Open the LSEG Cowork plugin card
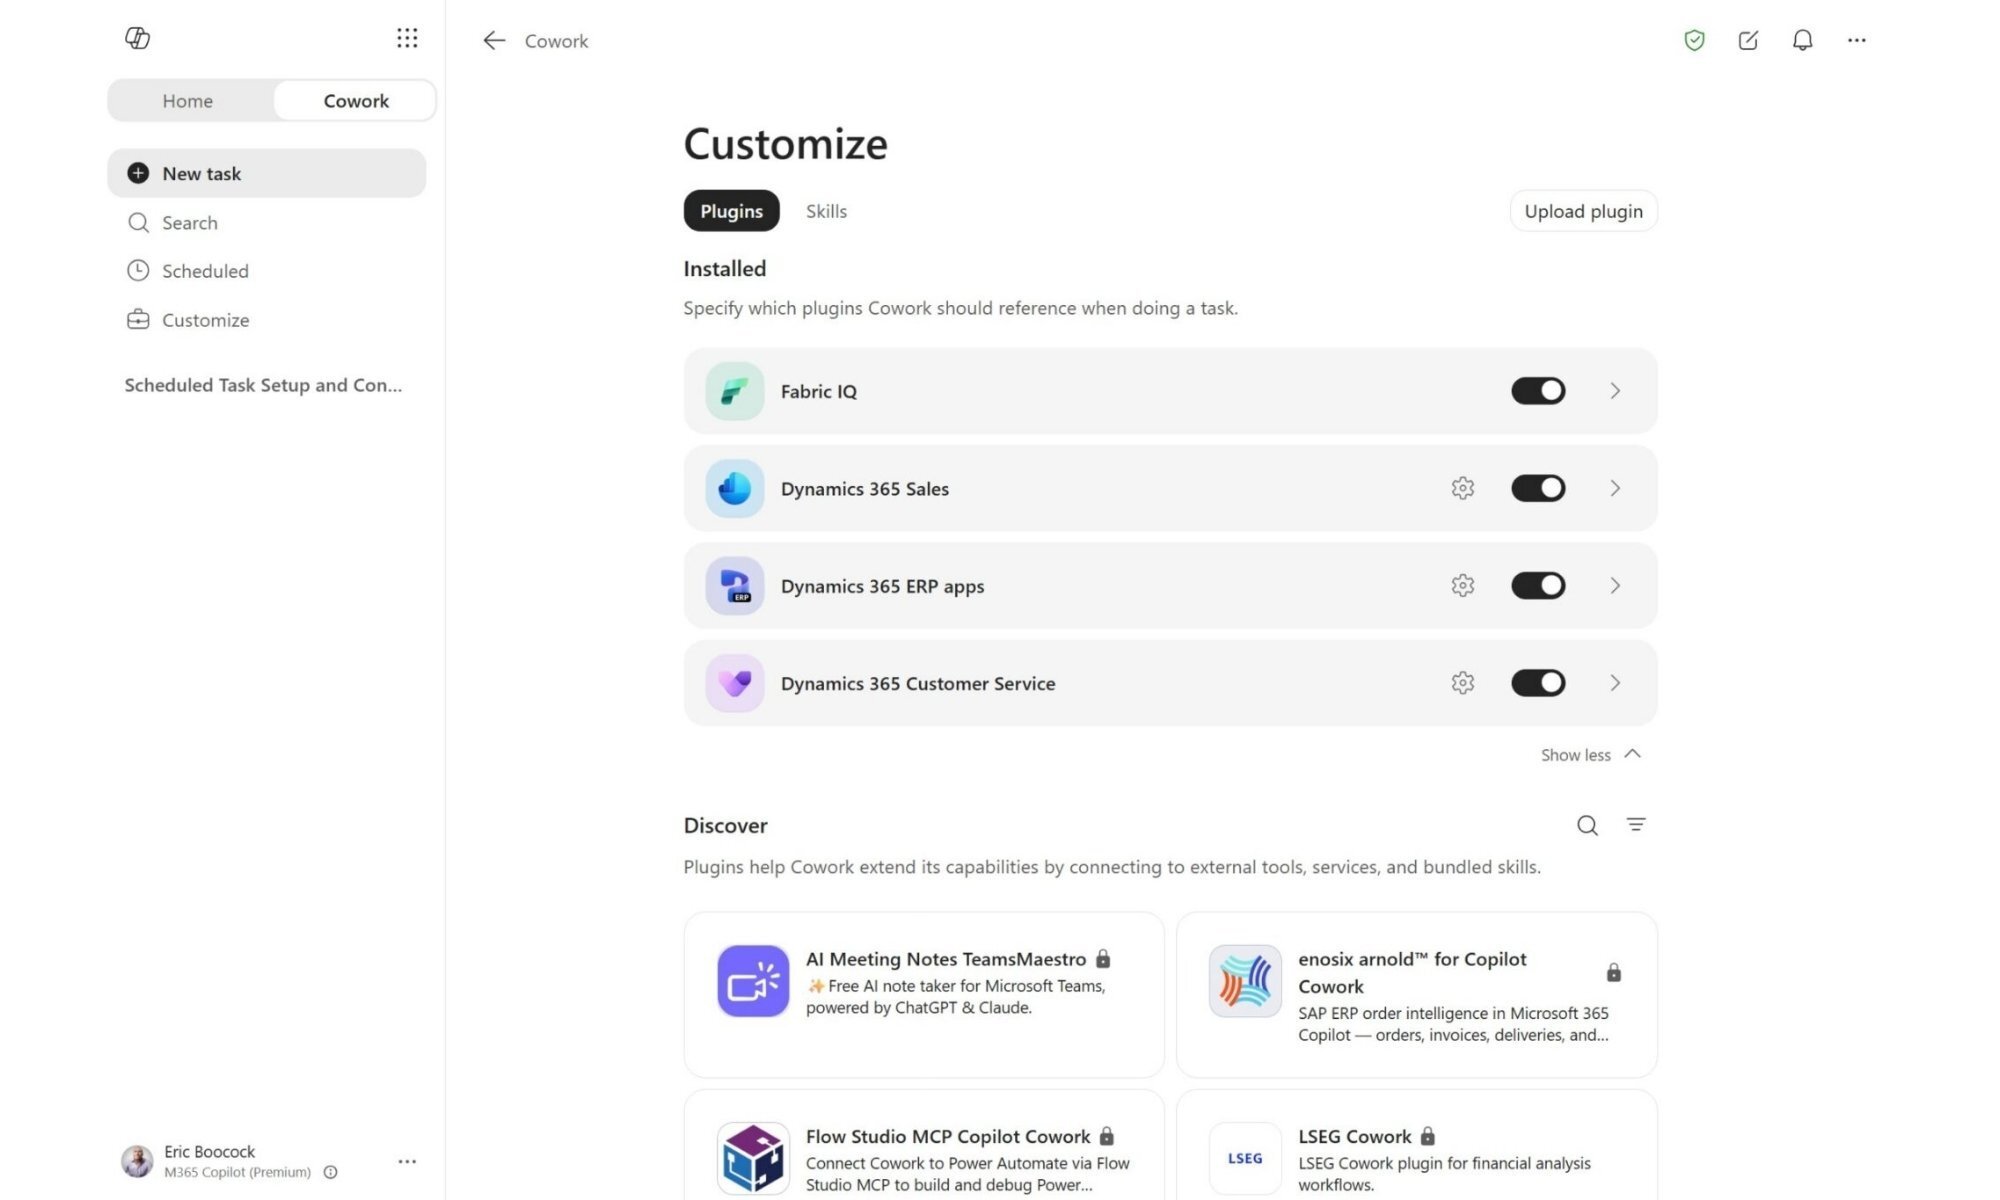 [1416, 1145]
